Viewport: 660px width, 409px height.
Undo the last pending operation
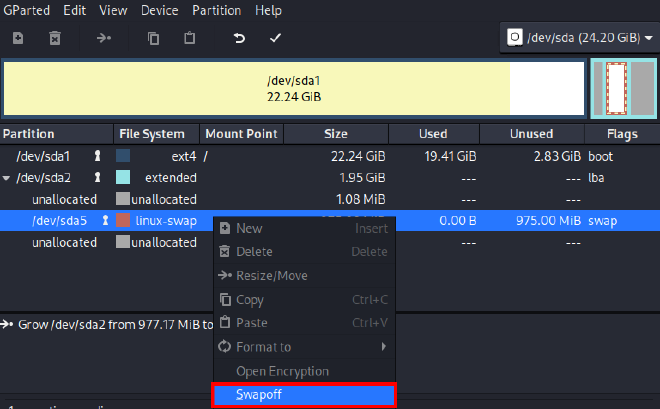239,38
